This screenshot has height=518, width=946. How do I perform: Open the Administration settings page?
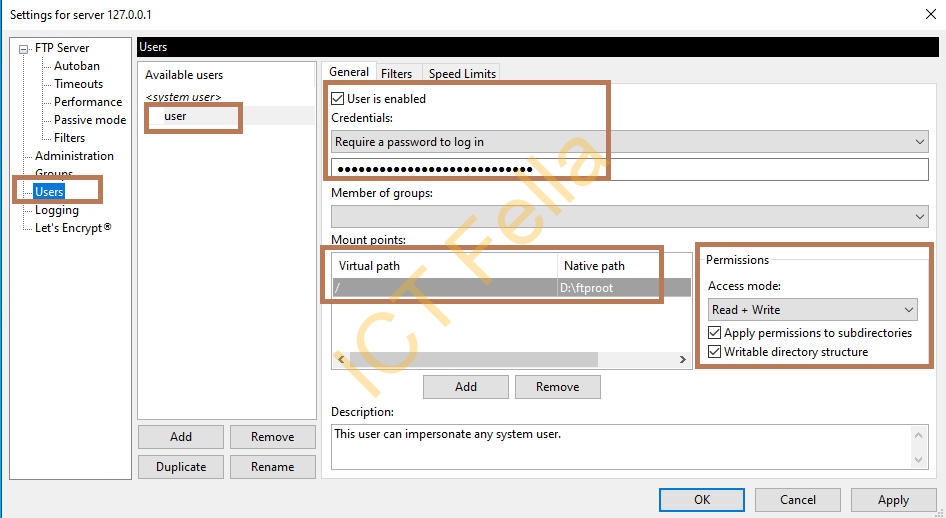(74, 156)
